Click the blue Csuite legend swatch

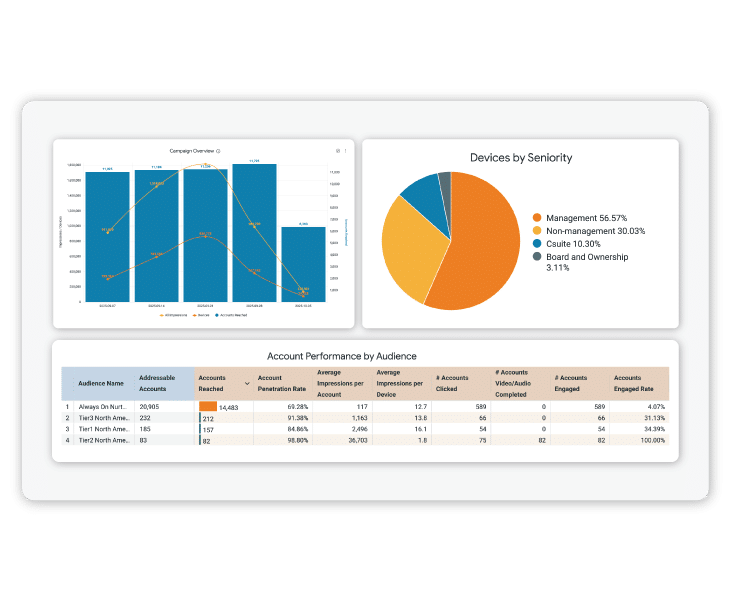pyautogui.click(x=537, y=243)
